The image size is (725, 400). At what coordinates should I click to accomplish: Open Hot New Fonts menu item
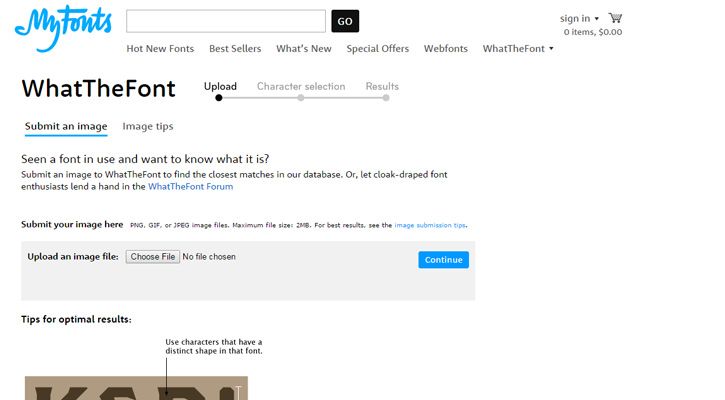[x=160, y=49]
